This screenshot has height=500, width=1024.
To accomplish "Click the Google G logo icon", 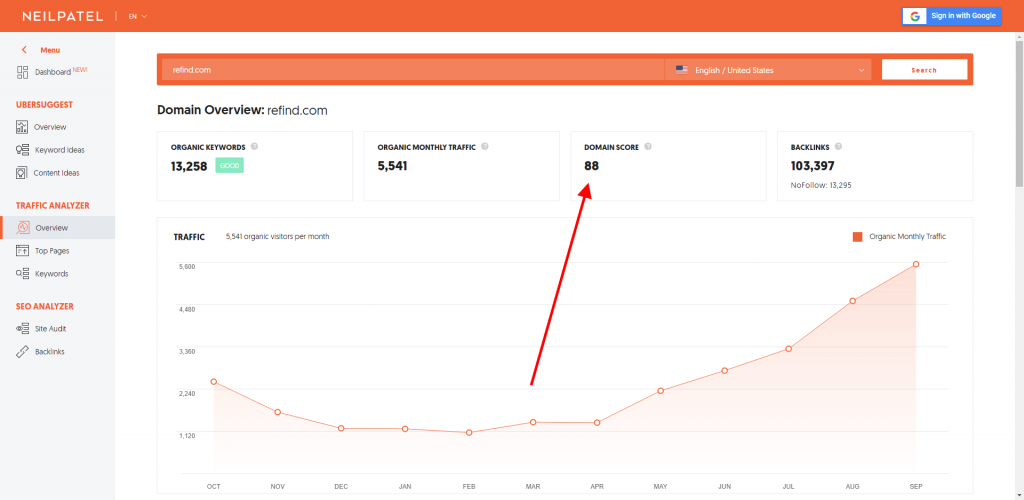I will tap(915, 16).
